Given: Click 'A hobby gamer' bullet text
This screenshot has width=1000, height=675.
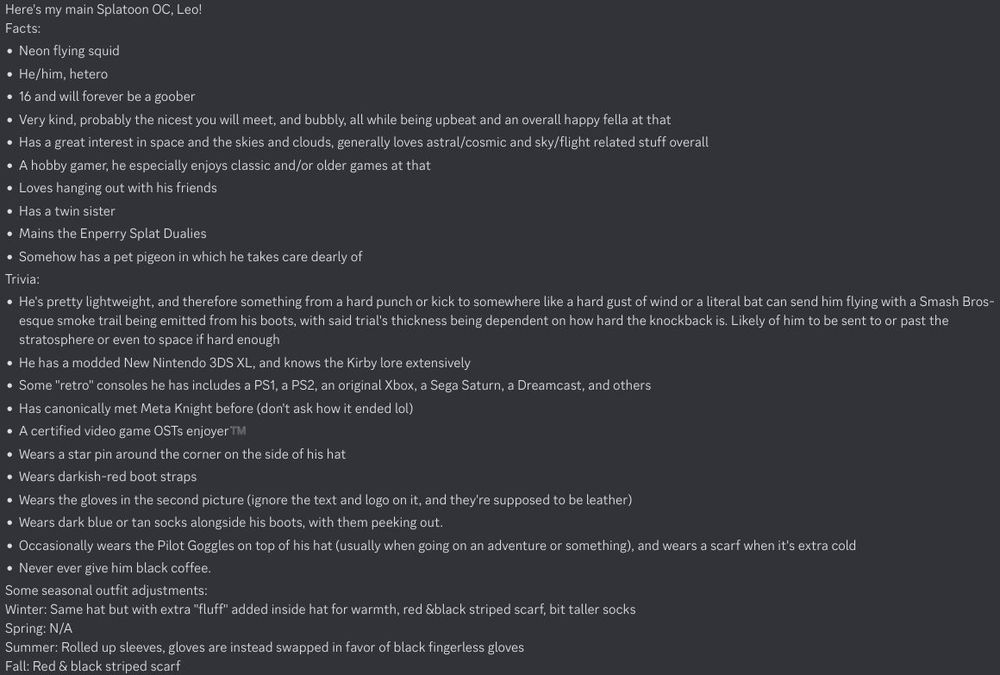Looking at the screenshot, I should 224,165.
